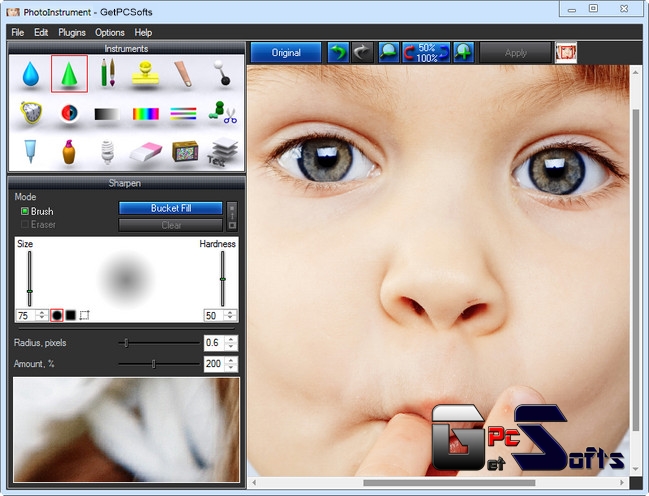Select the object removal scissors tool

222,113
